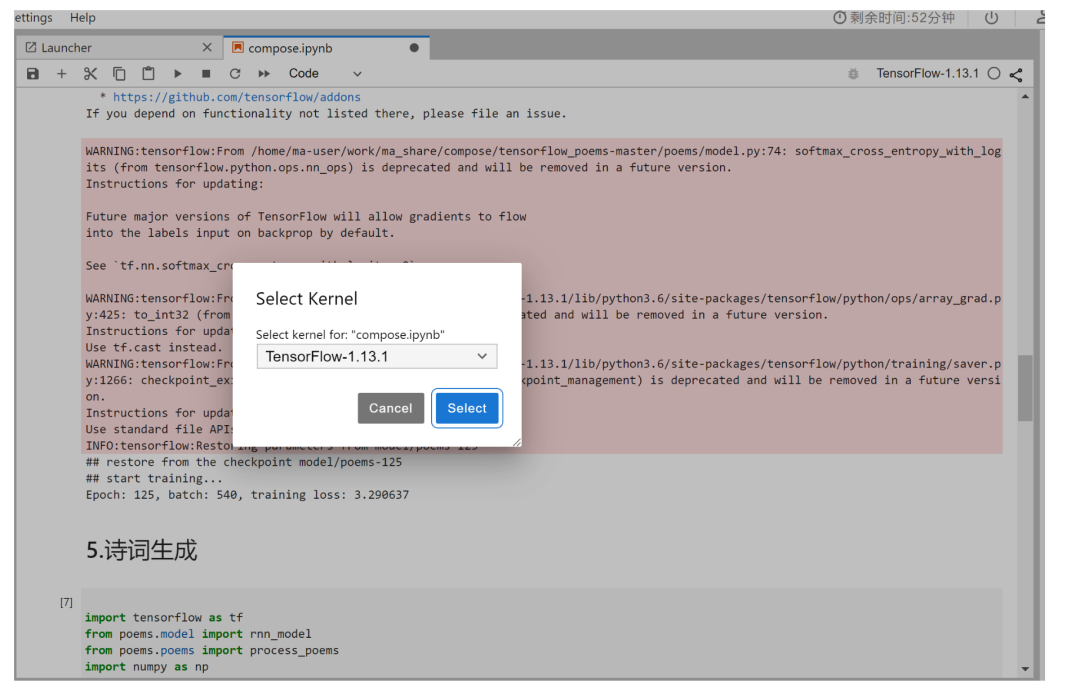Click the 'import tensorflow as tf' code line
Image resolution: width=1080 pixels, height=688 pixels.
click(x=164, y=618)
